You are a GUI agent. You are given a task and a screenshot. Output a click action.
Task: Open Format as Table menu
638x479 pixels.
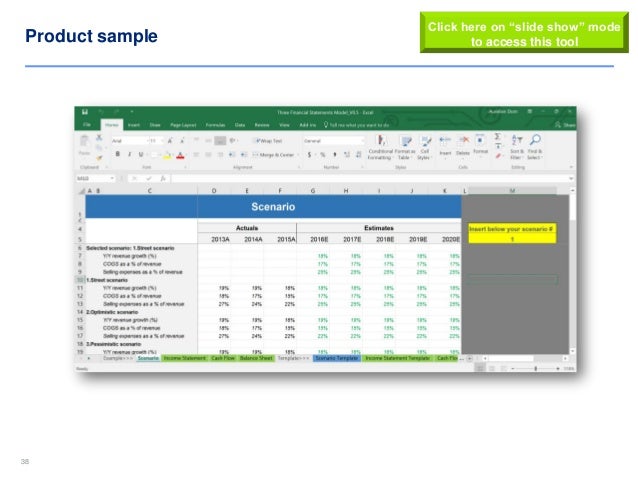click(x=405, y=147)
